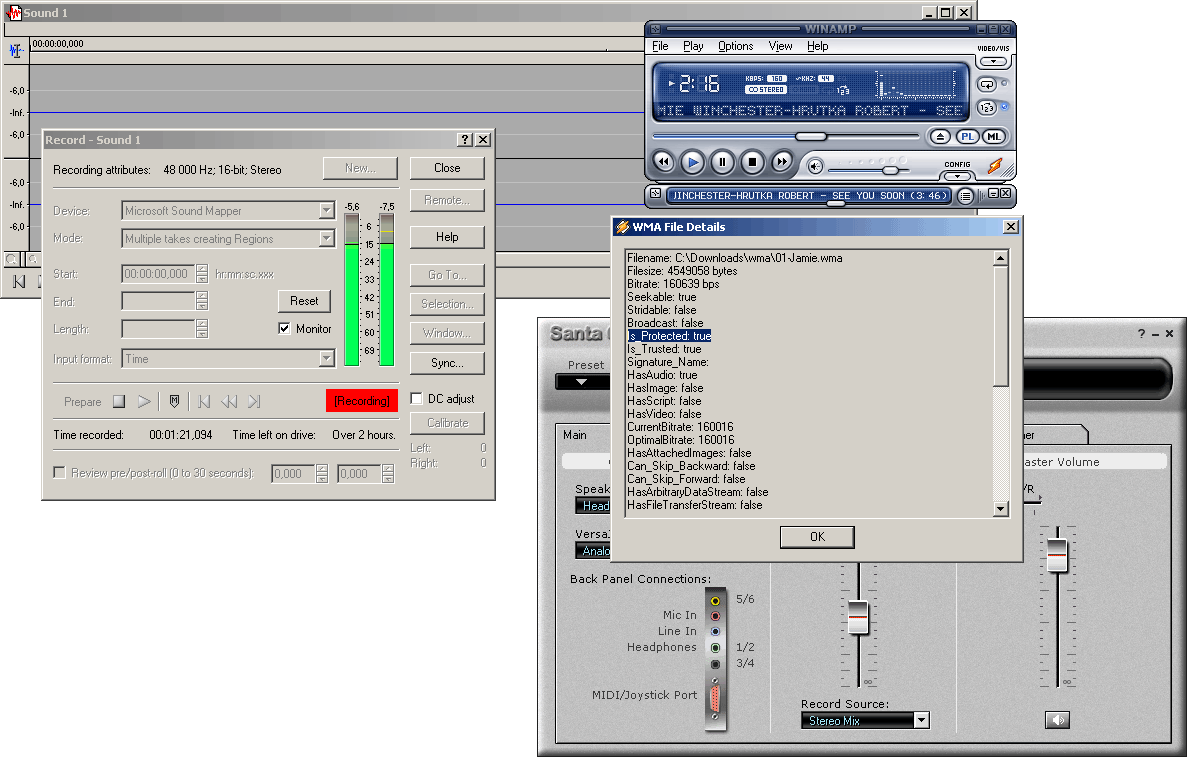The image size is (1187, 757).
Task: Click Close button in Record dialog
Action: [447, 168]
